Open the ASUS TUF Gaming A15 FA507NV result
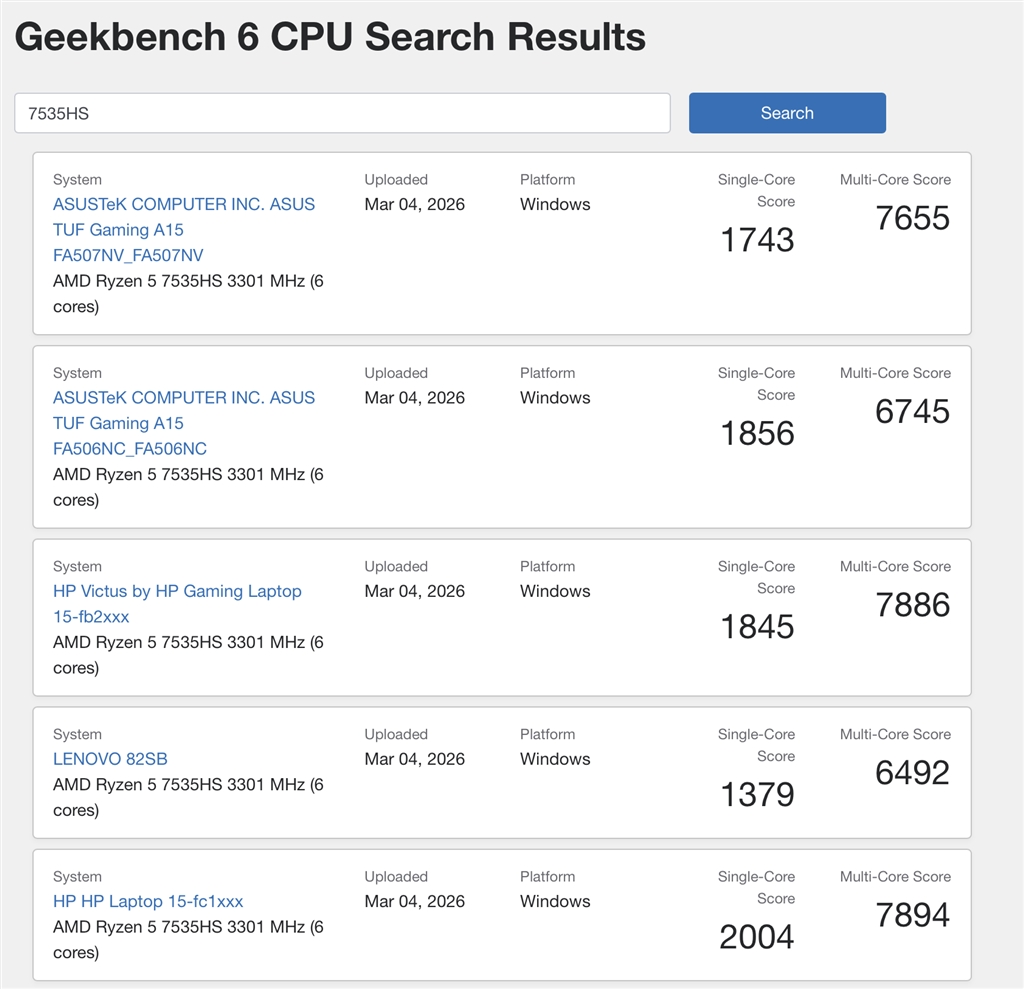The height and width of the screenshot is (989, 1024). [184, 229]
